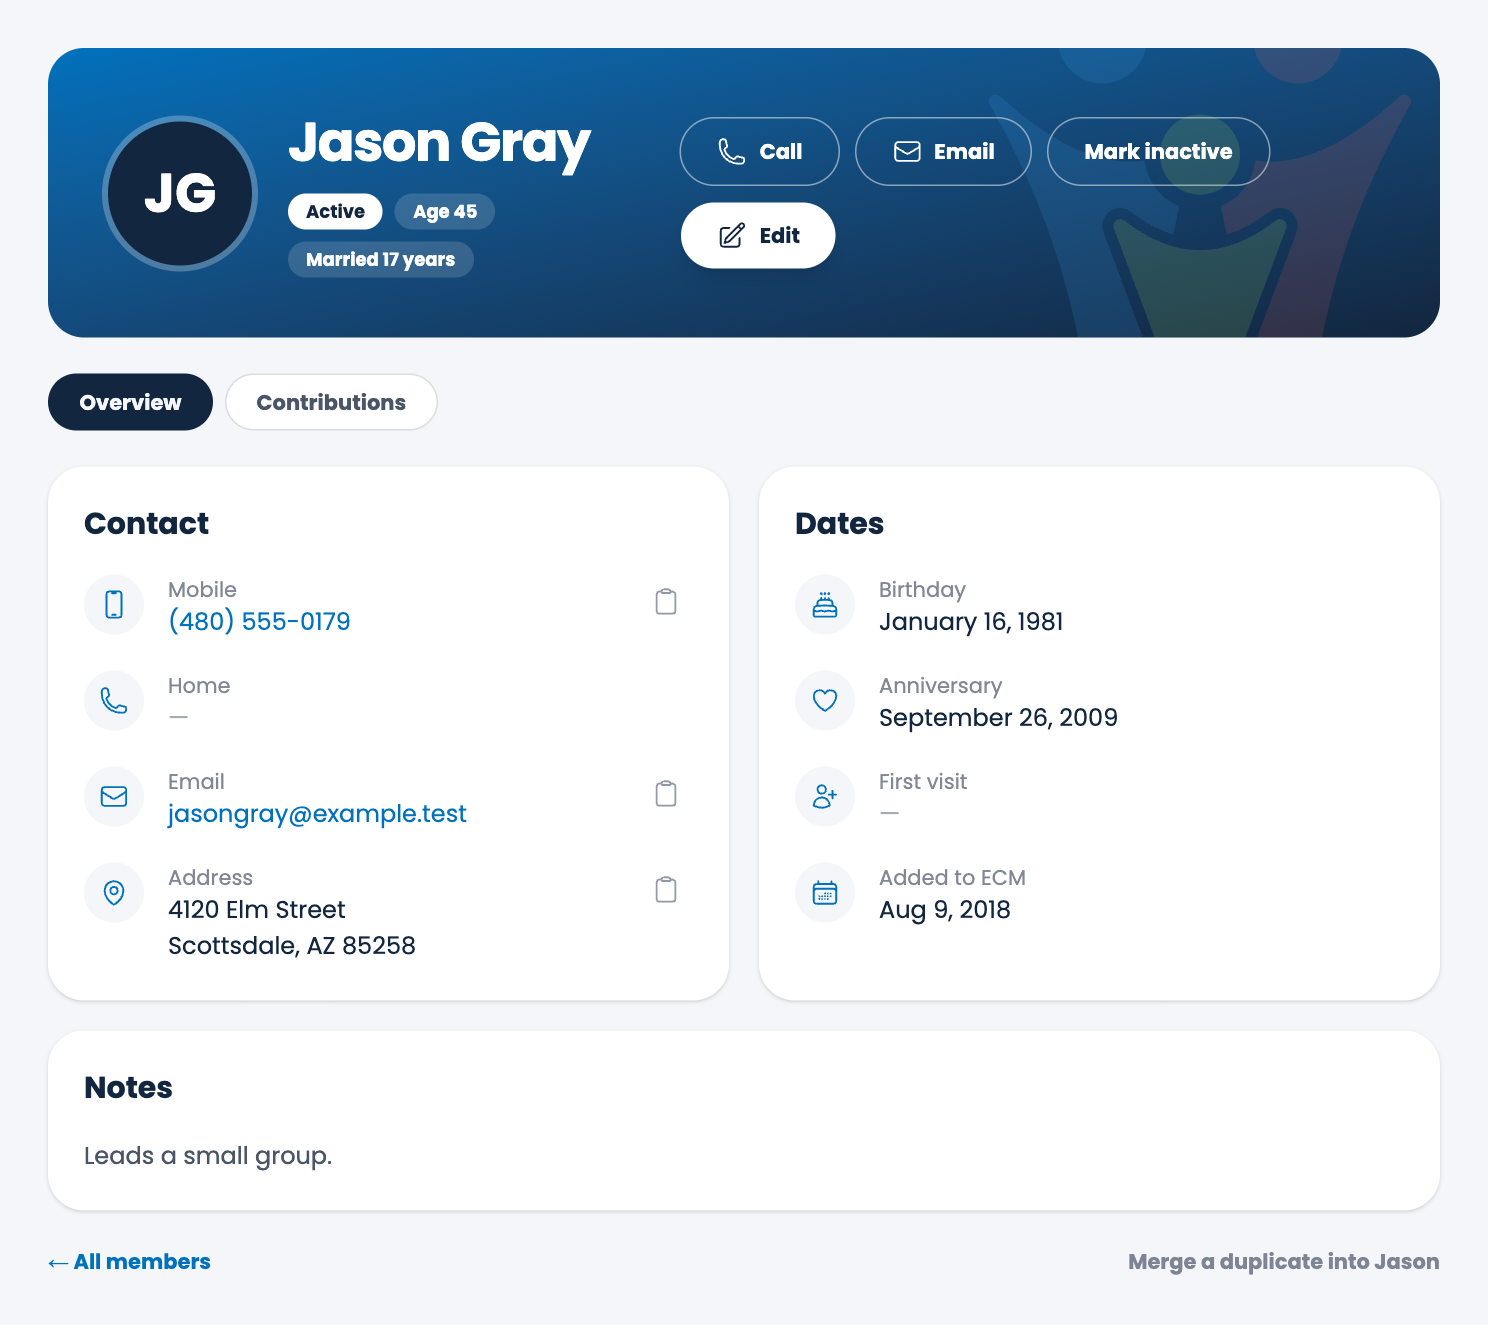Click the calendar icon for Added to ECM

825,892
